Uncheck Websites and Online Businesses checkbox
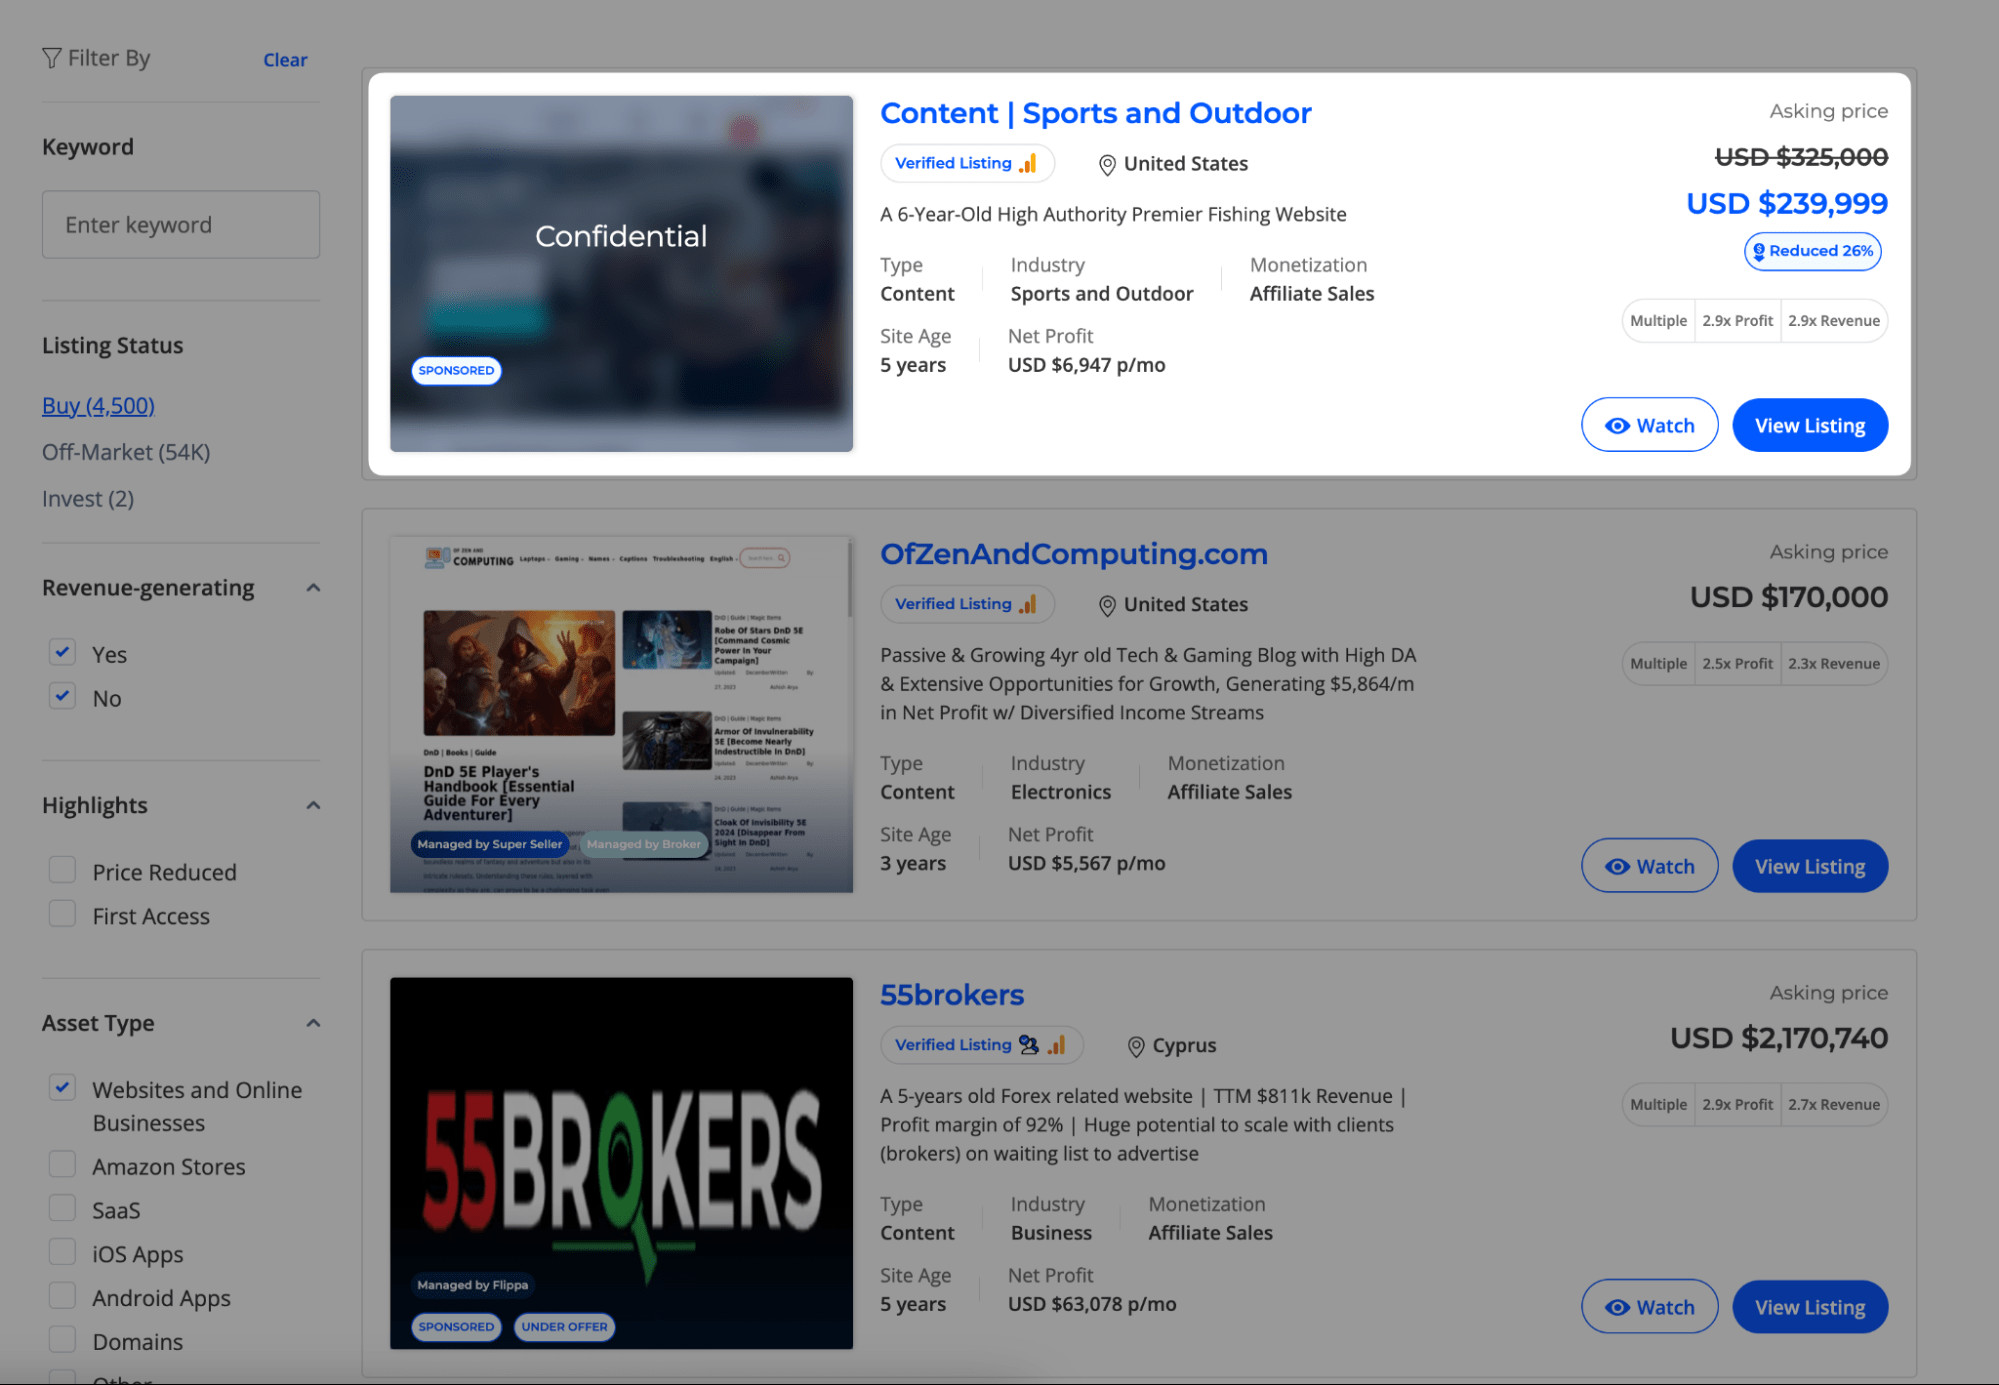The height and width of the screenshot is (1385, 1999). pyautogui.click(x=62, y=1088)
